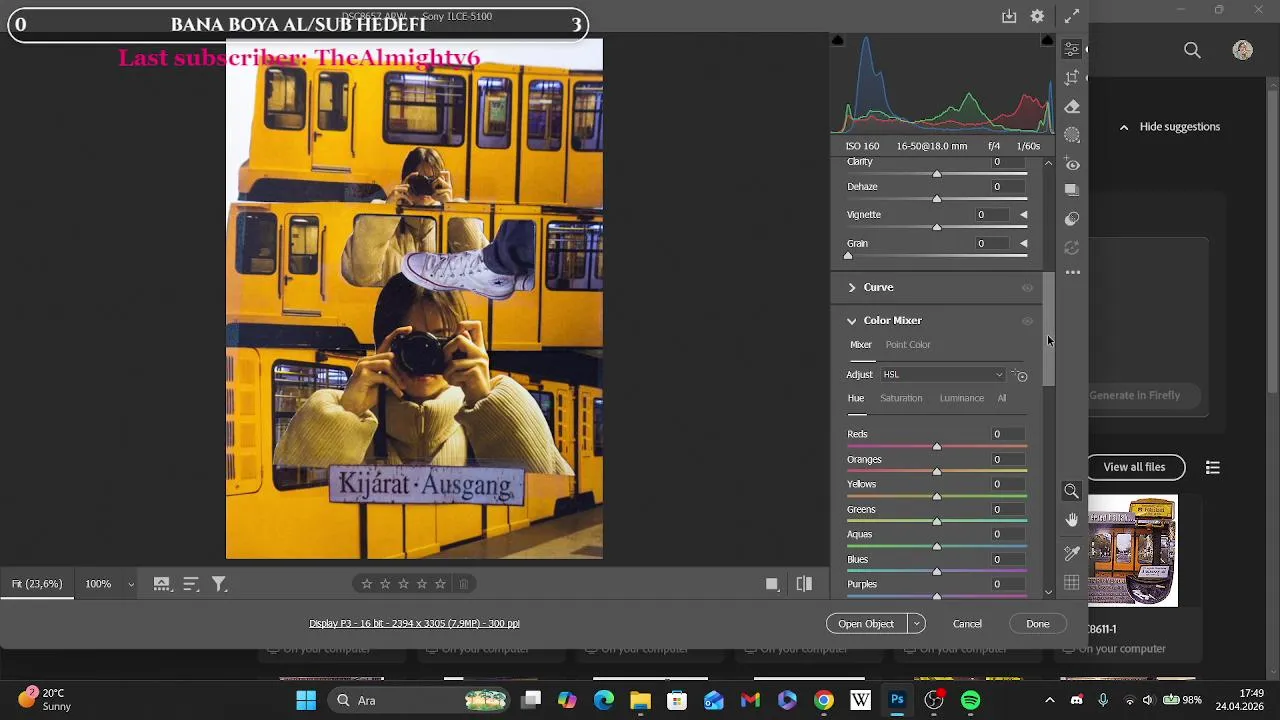The height and width of the screenshot is (720, 1280).
Task: Open Spotify from the taskbar
Action: coord(971,701)
